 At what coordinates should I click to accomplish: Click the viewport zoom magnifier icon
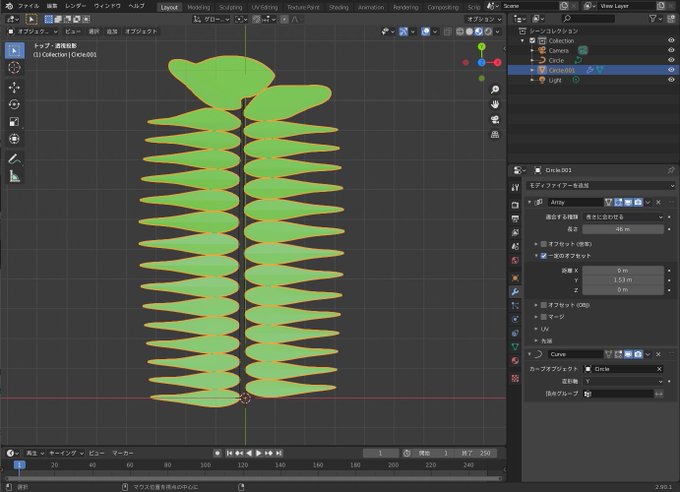pos(495,89)
